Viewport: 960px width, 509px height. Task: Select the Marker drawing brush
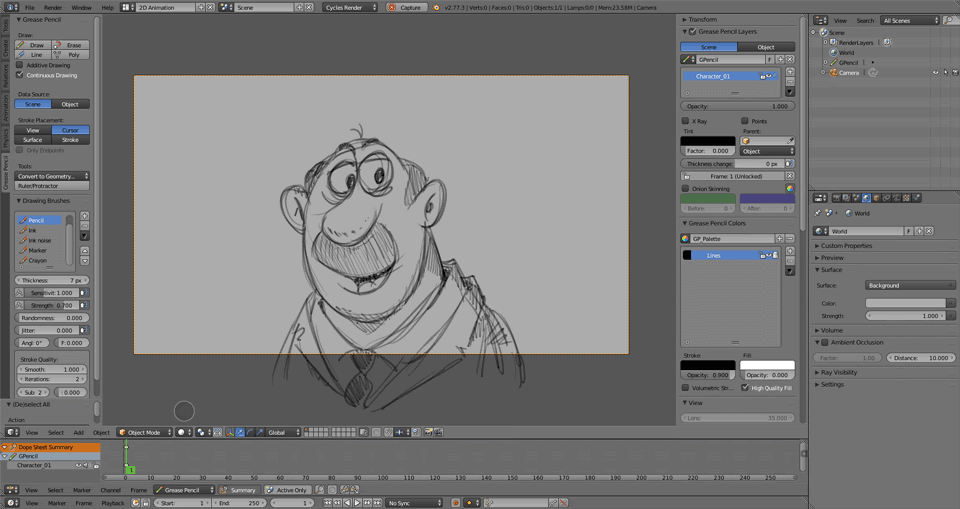(x=37, y=250)
